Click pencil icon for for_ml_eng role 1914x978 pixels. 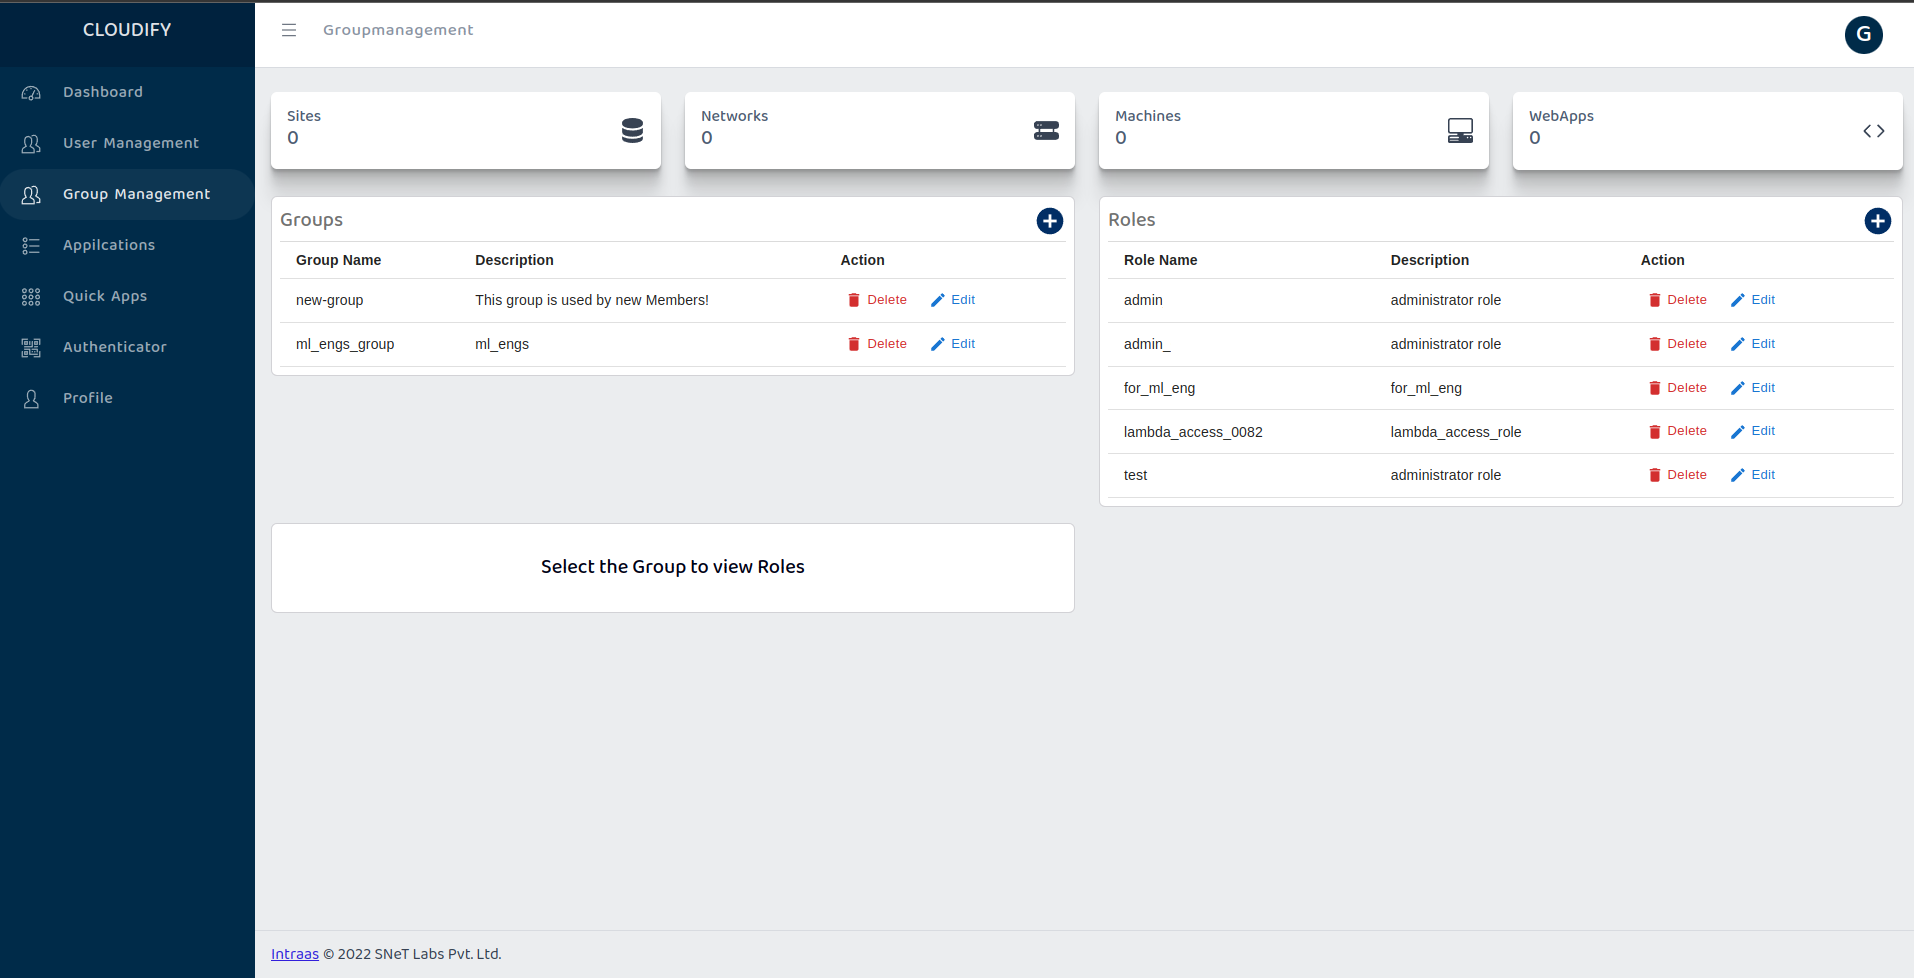click(x=1737, y=388)
